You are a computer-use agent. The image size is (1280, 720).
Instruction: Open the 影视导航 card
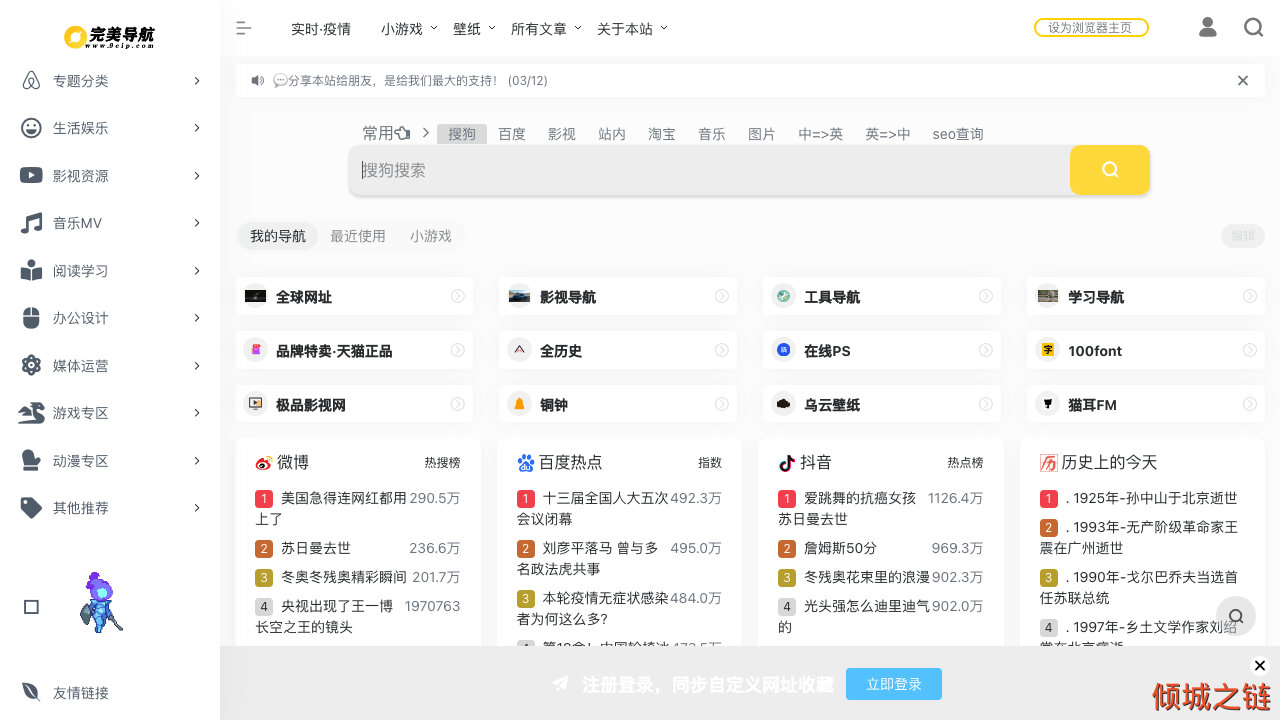click(x=618, y=296)
